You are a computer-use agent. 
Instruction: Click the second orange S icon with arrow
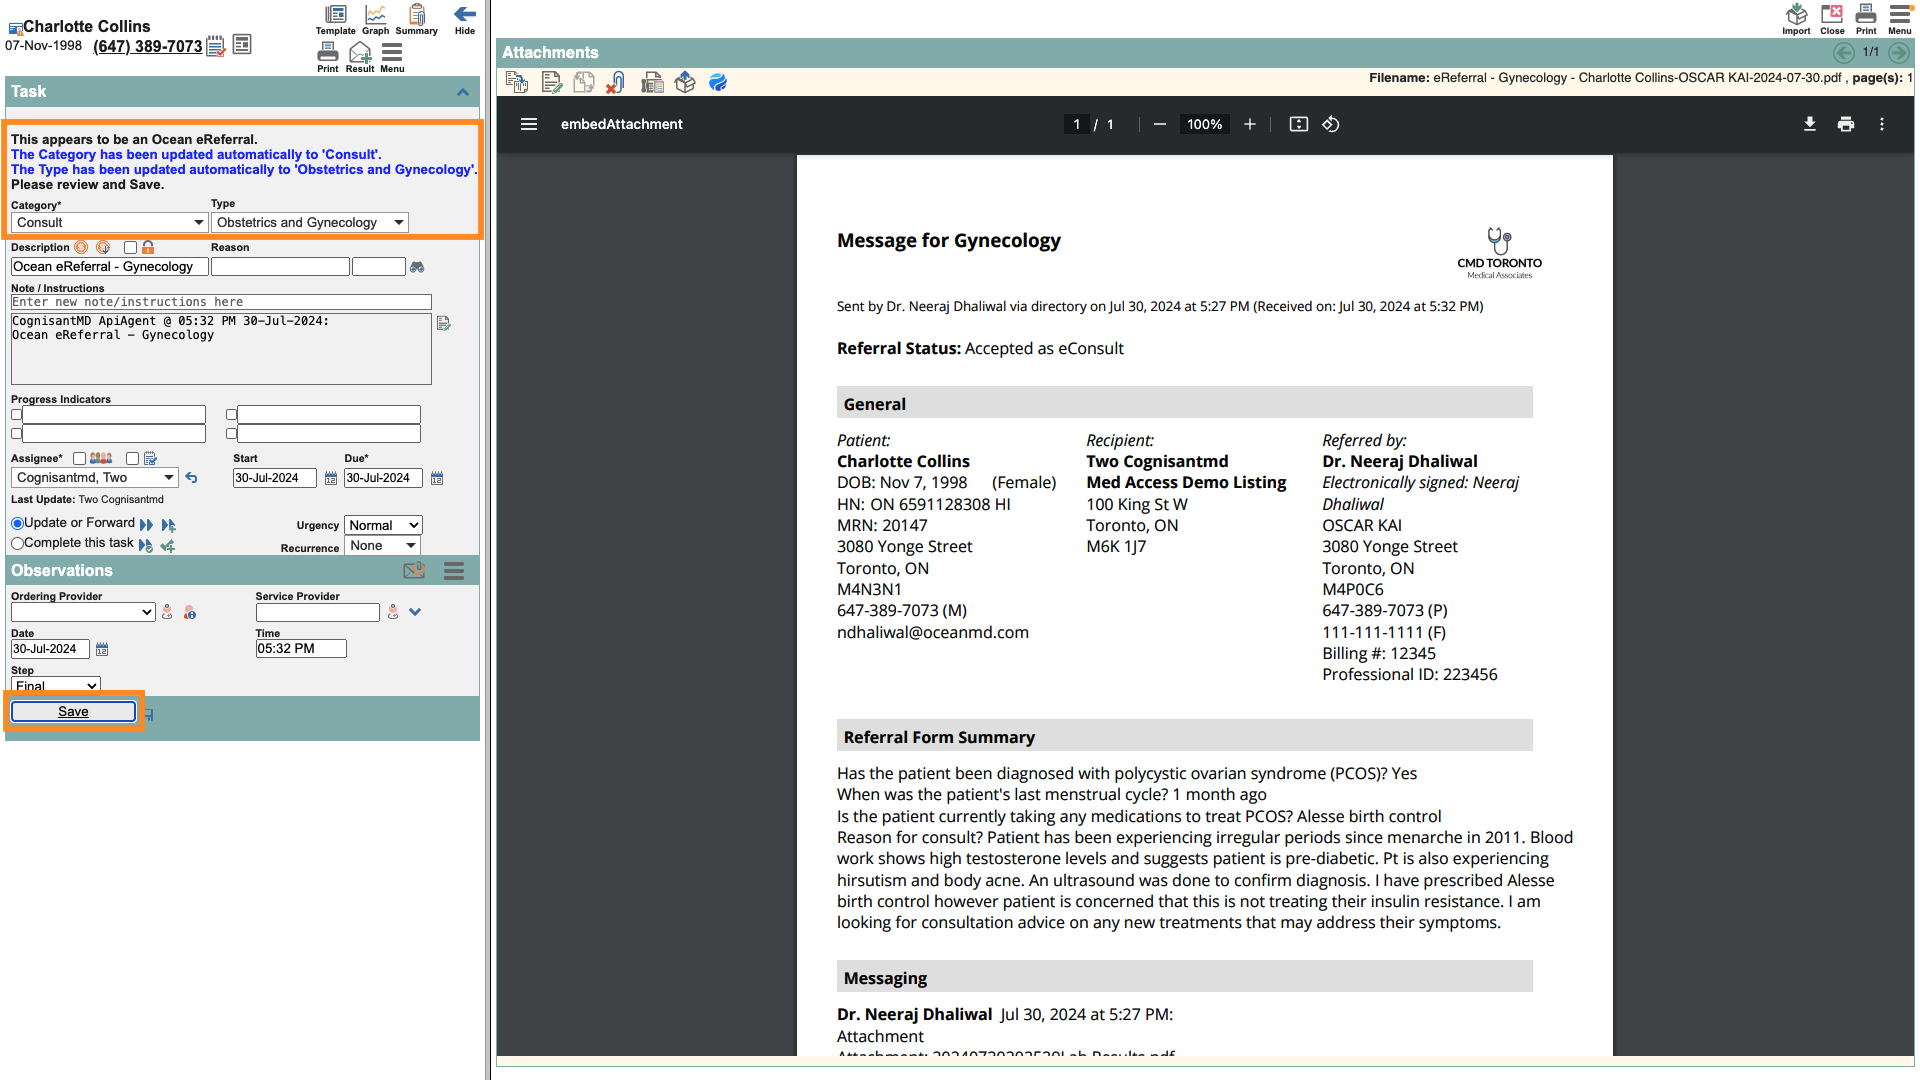[x=103, y=247]
